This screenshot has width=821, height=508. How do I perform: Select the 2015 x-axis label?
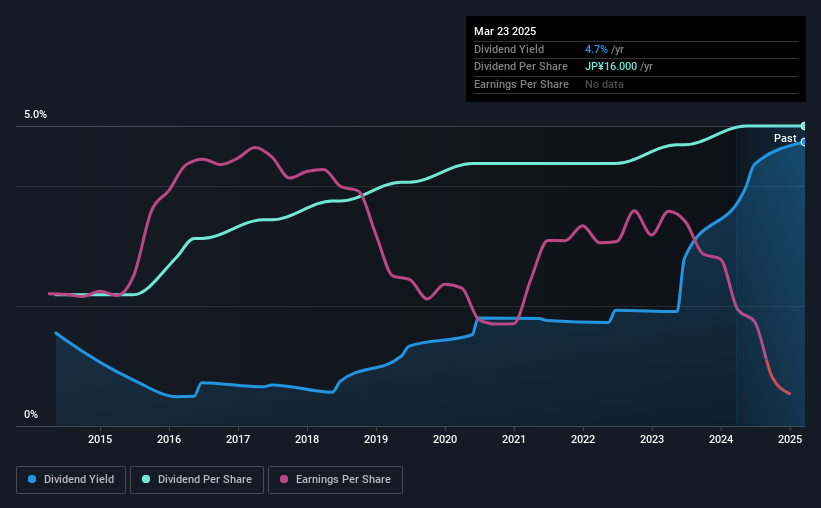100,439
